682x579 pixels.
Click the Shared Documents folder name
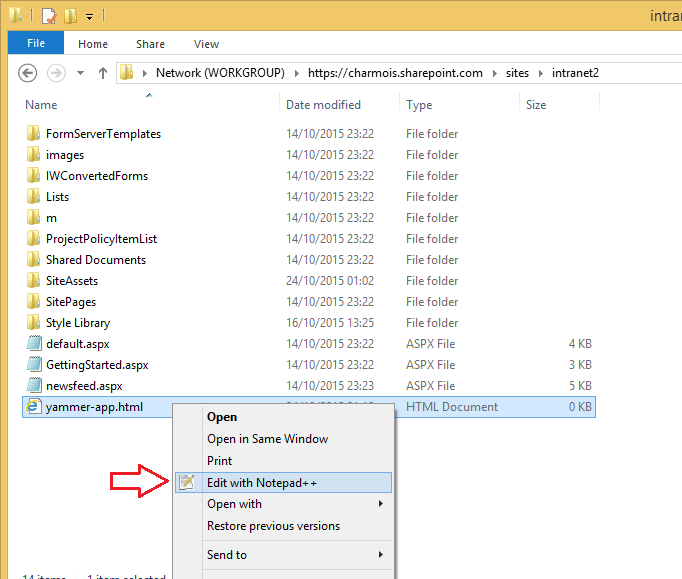[96, 260]
